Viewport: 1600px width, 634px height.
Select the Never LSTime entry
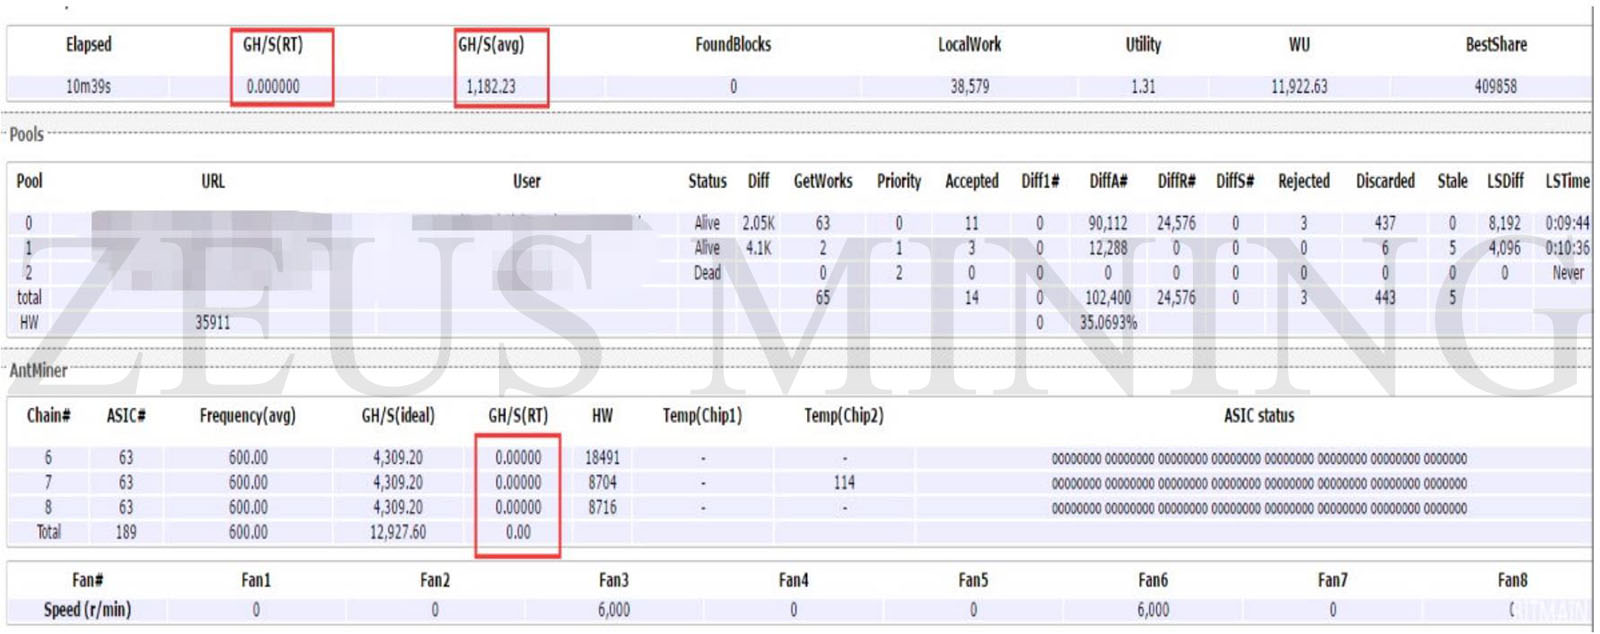[1568, 272]
